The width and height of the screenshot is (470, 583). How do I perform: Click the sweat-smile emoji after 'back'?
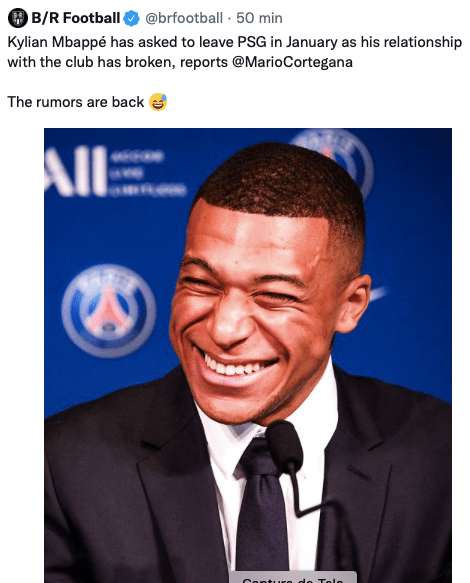pyautogui.click(x=158, y=102)
